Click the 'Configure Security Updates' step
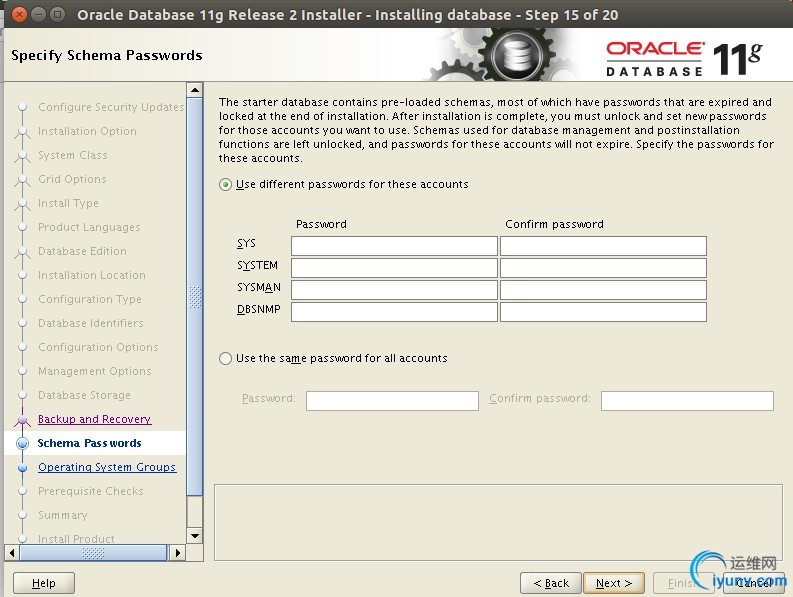Image resolution: width=793 pixels, height=597 pixels. pos(111,107)
